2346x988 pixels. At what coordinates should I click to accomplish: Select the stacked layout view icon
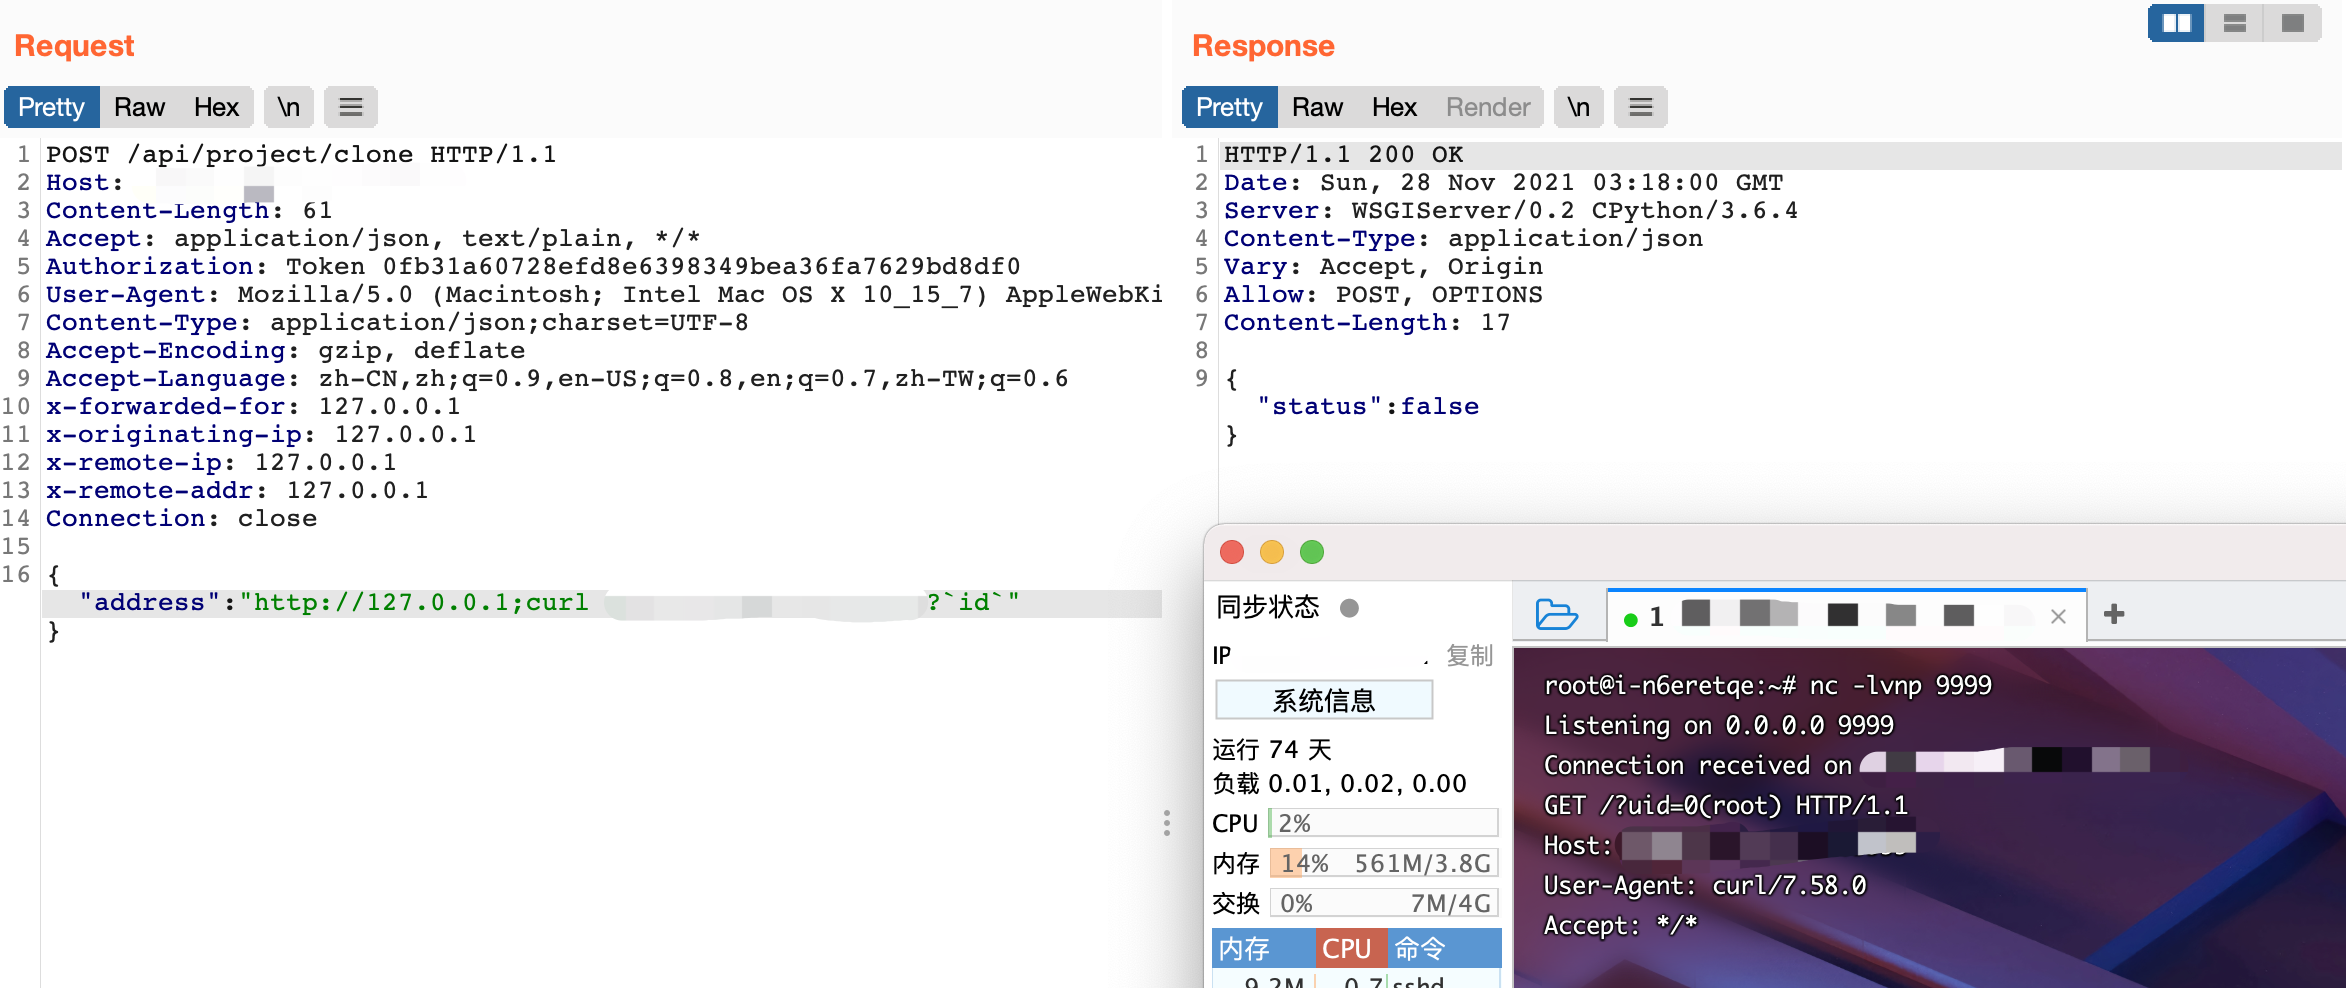click(x=2236, y=22)
